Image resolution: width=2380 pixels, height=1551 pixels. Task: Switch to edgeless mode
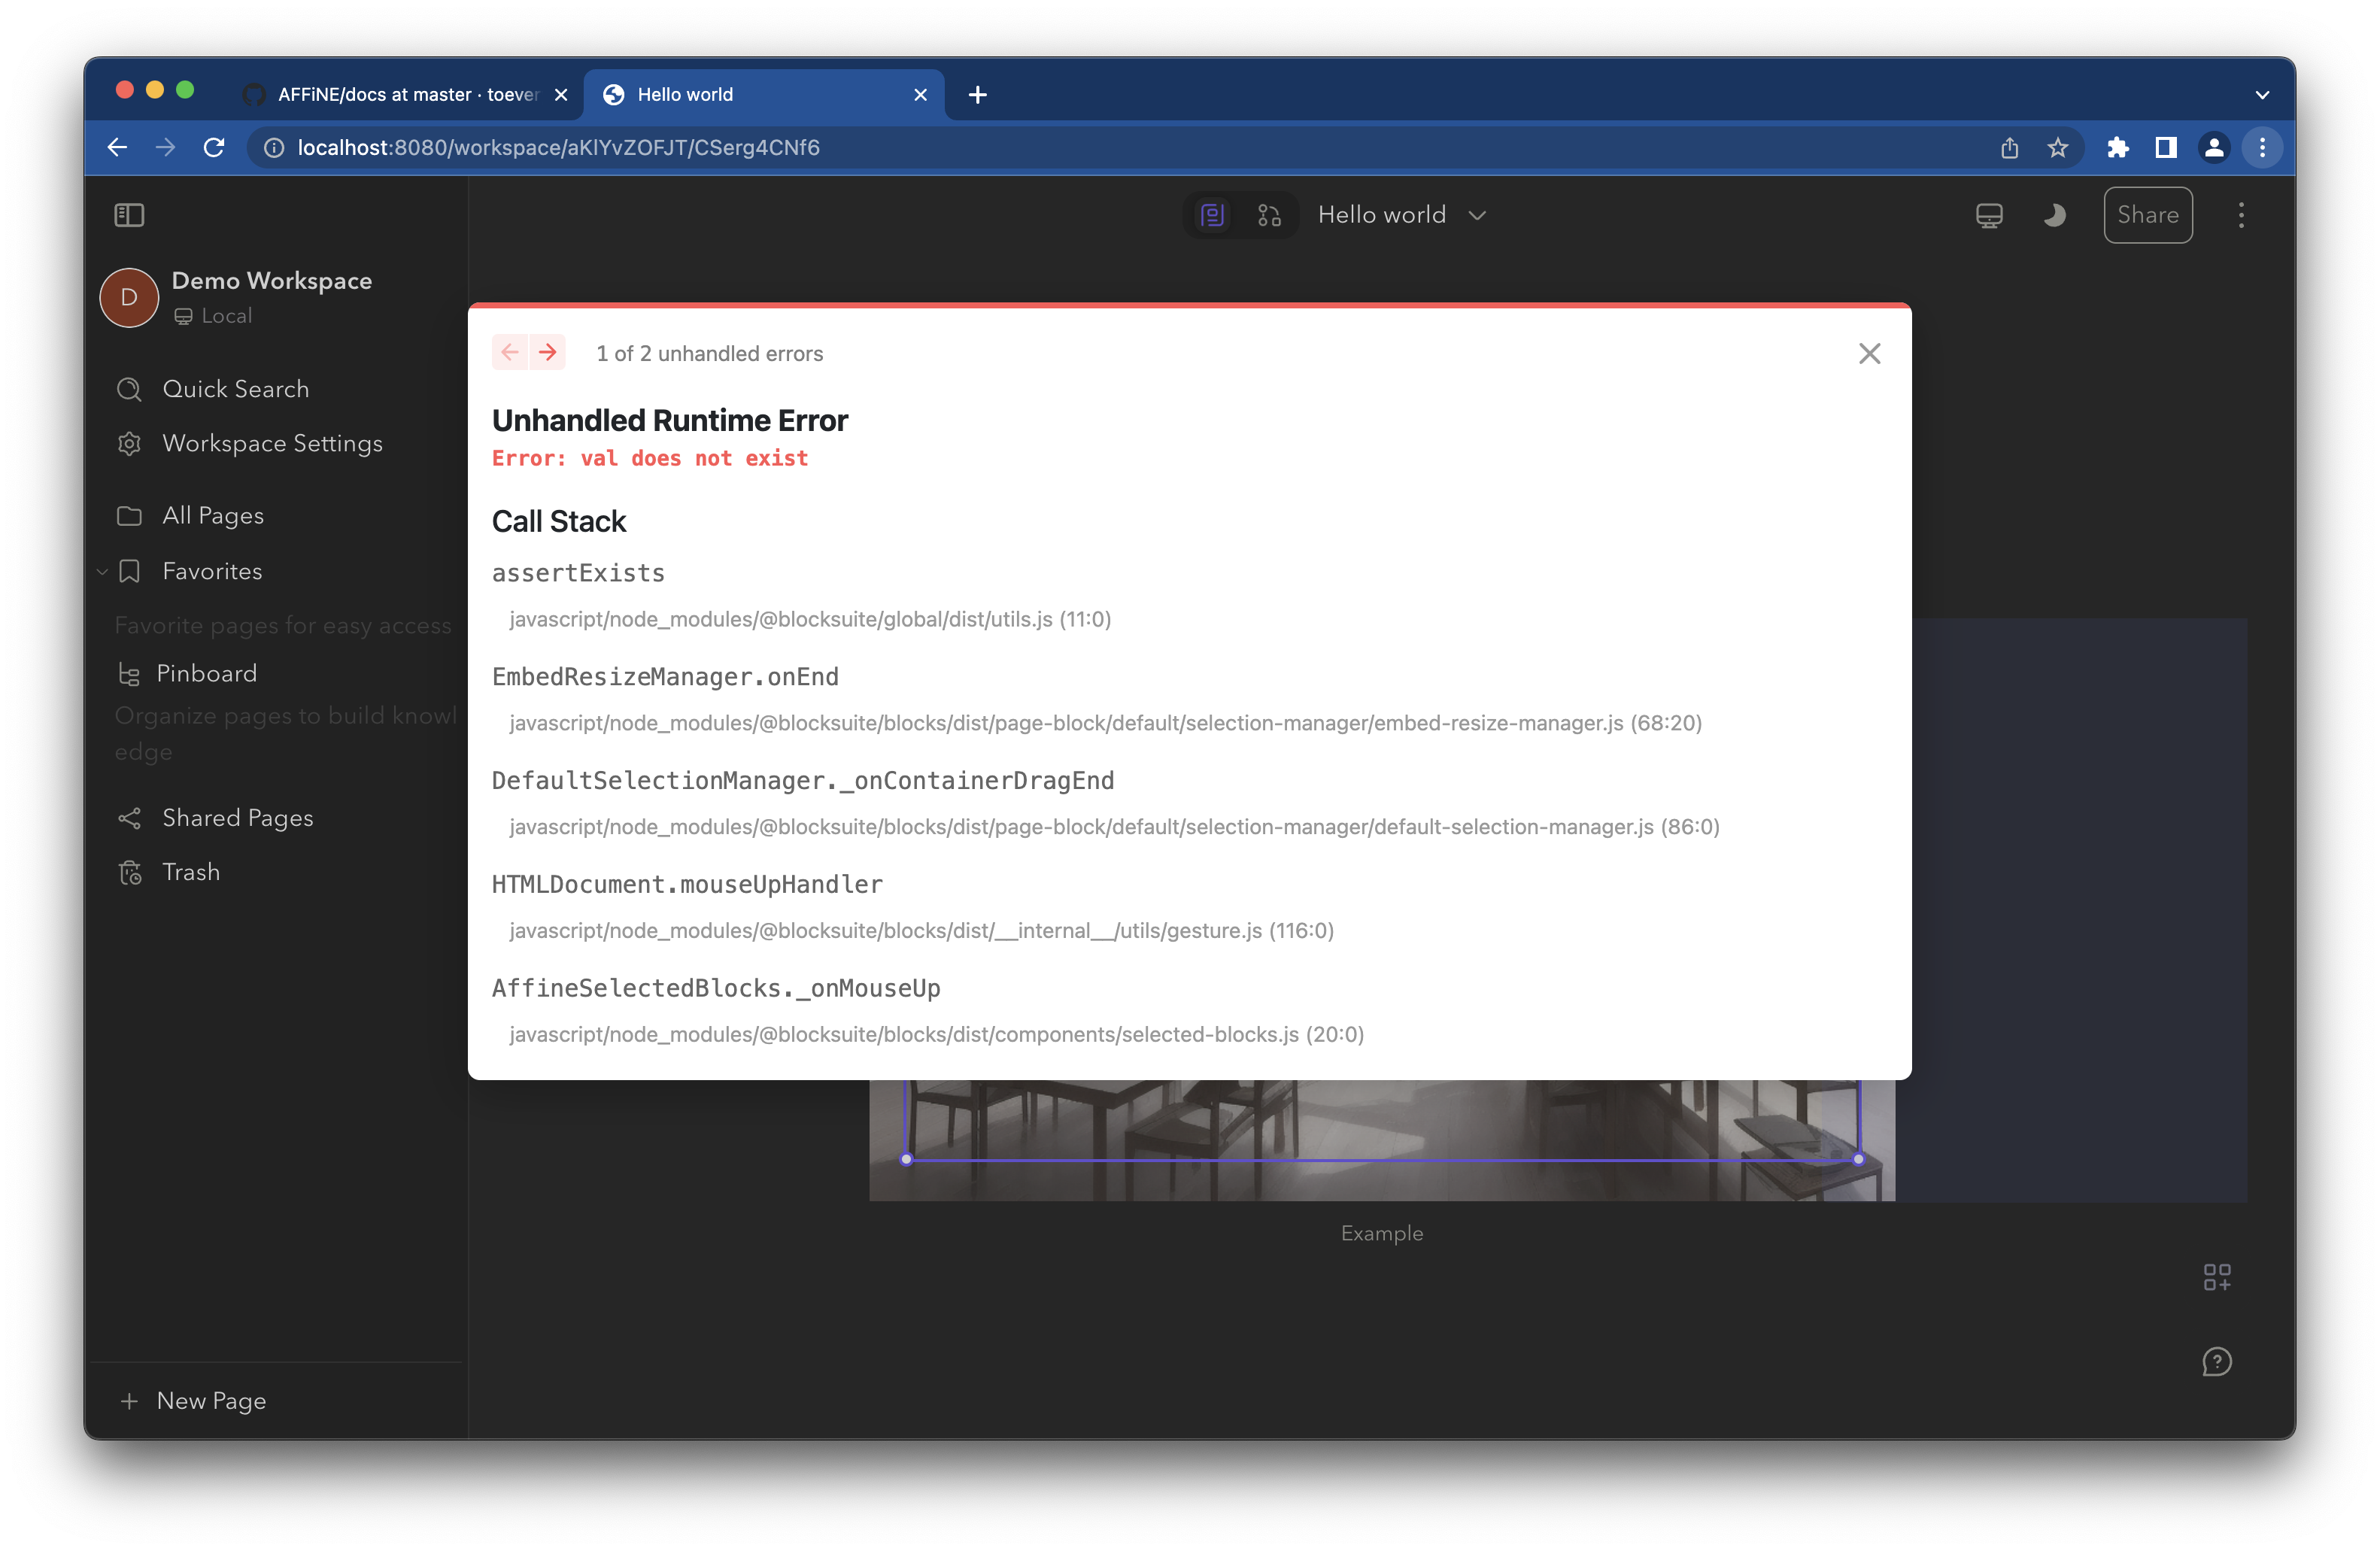pyautogui.click(x=1270, y=214)
